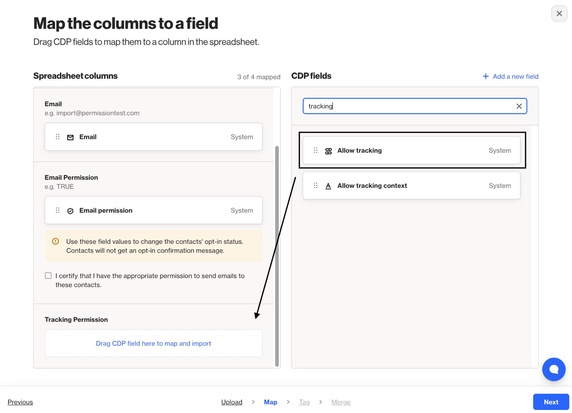Click the spreadsheet columns vertical scrollbar

coord(277,256)
